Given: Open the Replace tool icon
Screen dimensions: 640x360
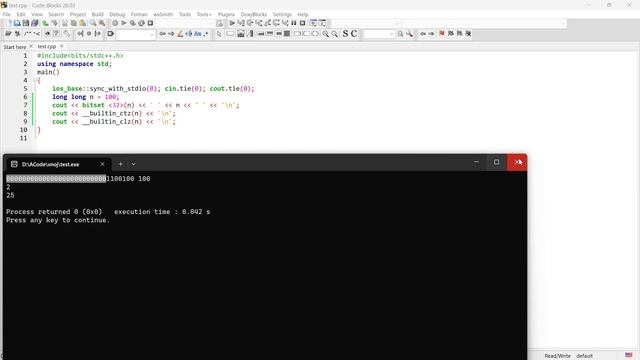Looking at the screenshot, I should [102, 23].
